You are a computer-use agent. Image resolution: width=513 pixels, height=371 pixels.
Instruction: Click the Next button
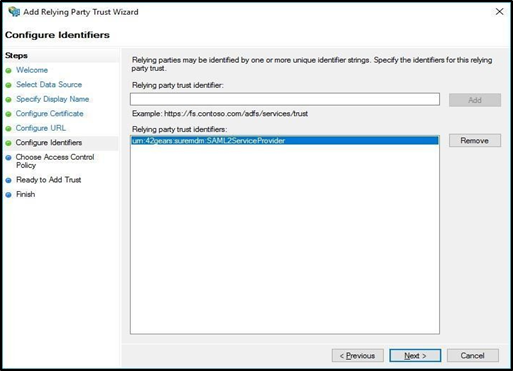pyautogui.click(x=415, y=356)
